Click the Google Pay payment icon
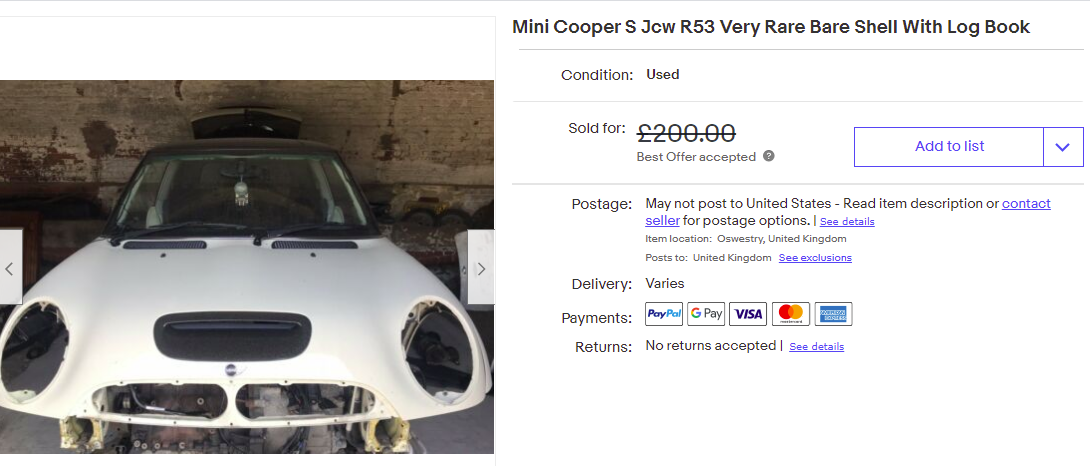The height and width of the screenshot is (466, 1090). tap(706, 314)
